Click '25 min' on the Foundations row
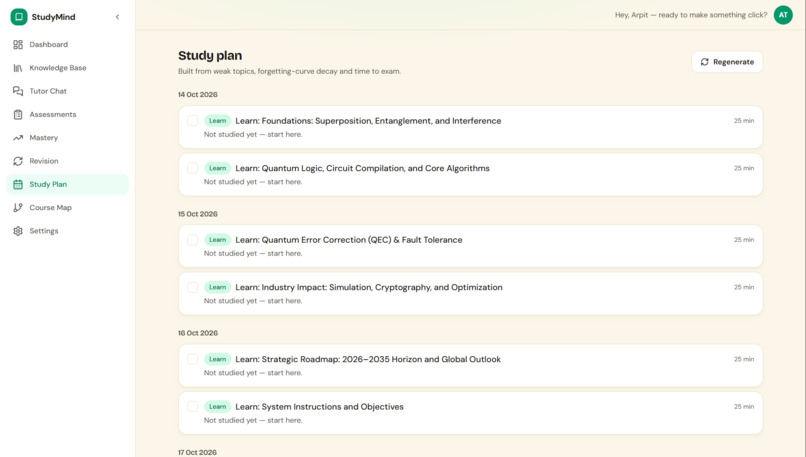806x457 pixels. point(744,121)
